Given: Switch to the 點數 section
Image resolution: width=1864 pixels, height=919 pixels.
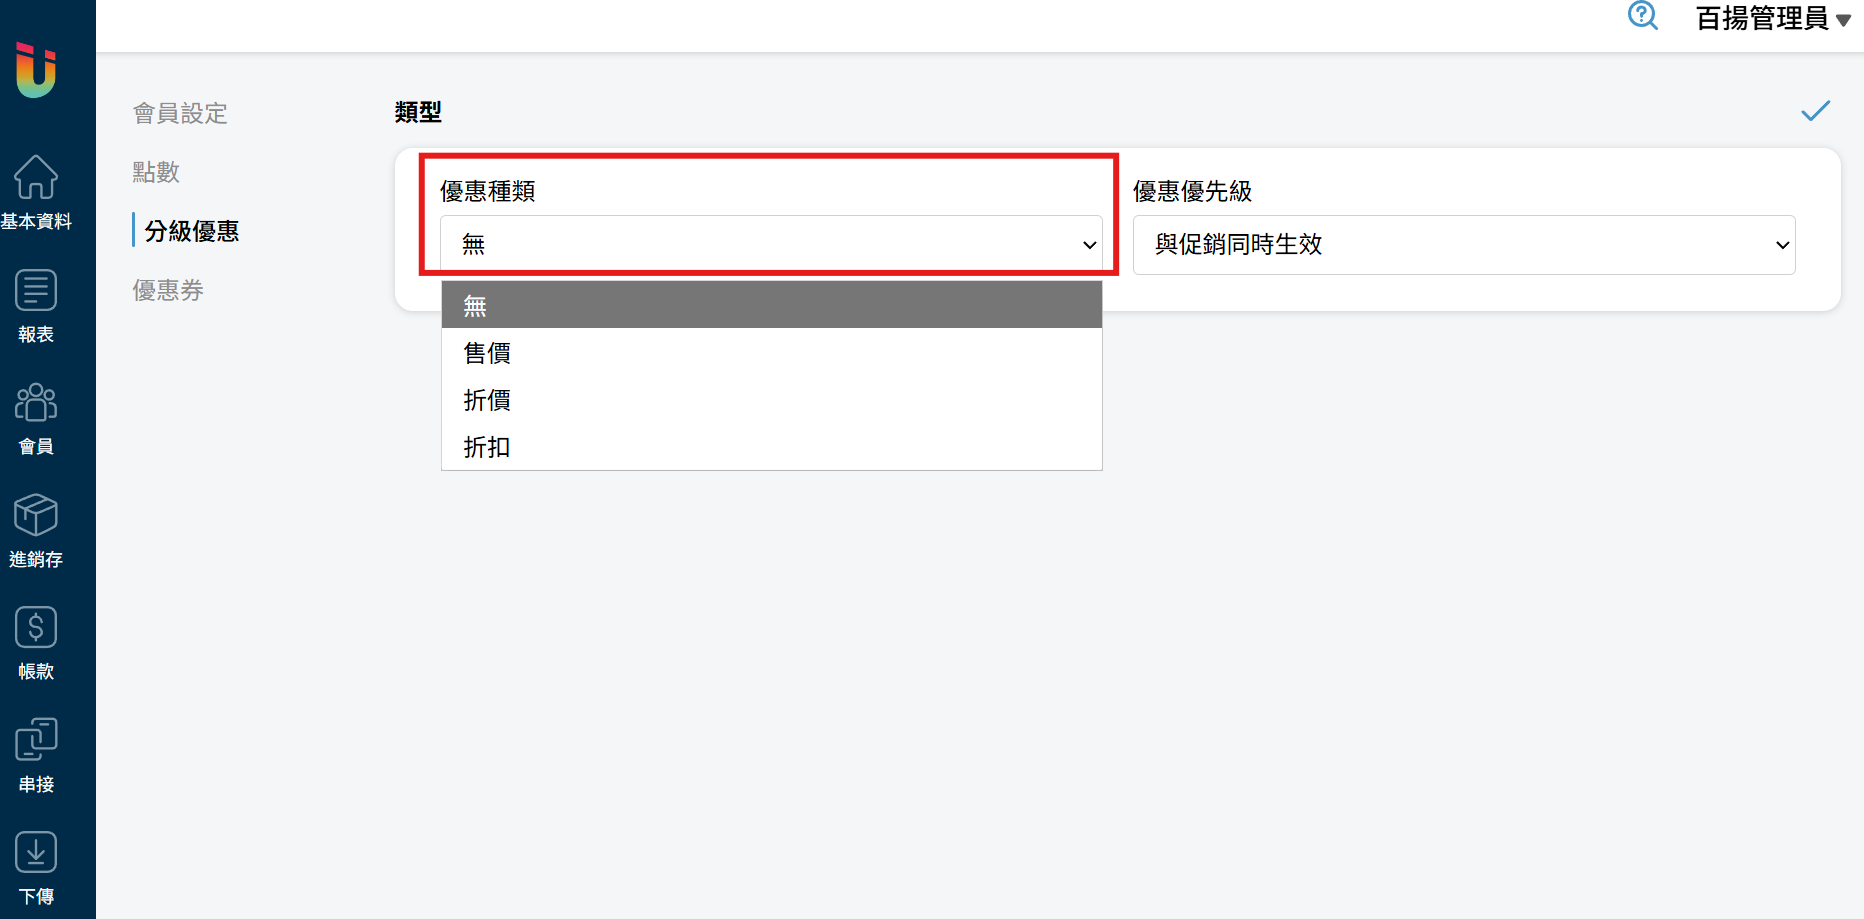Looking at the screenshot, I should tap(156, 172).
